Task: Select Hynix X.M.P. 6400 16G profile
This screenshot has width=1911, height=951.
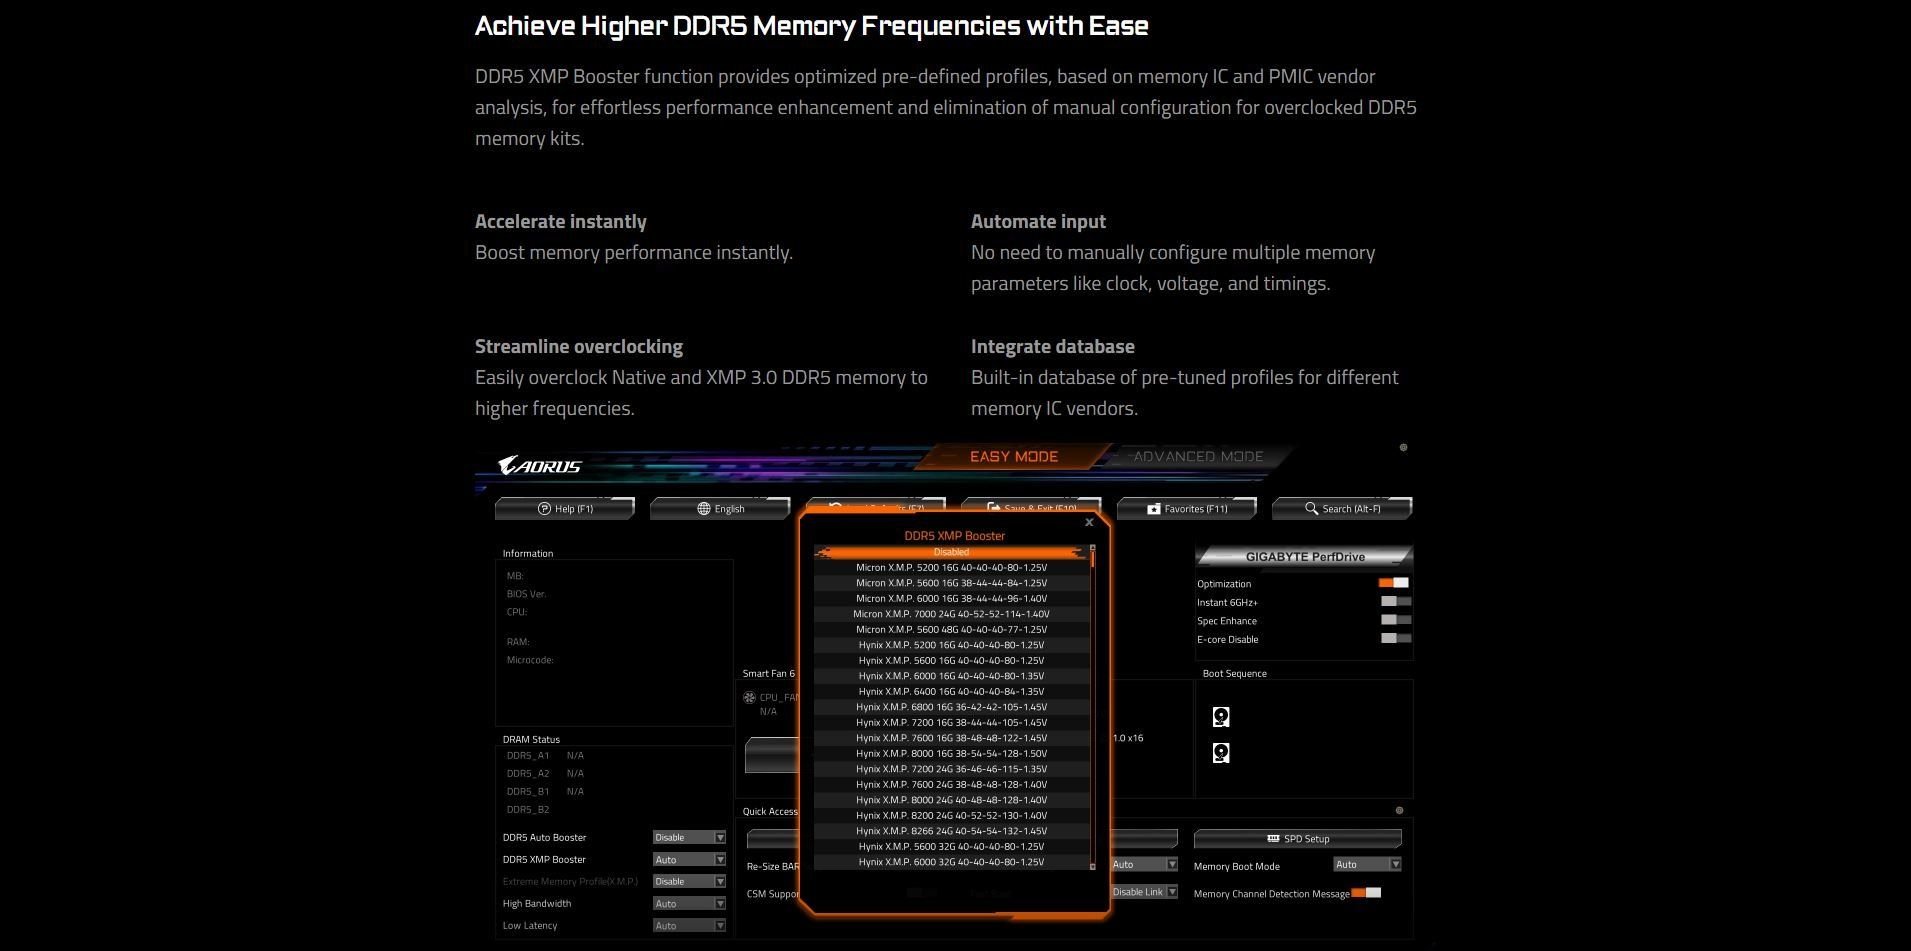Action: [951, 691]
